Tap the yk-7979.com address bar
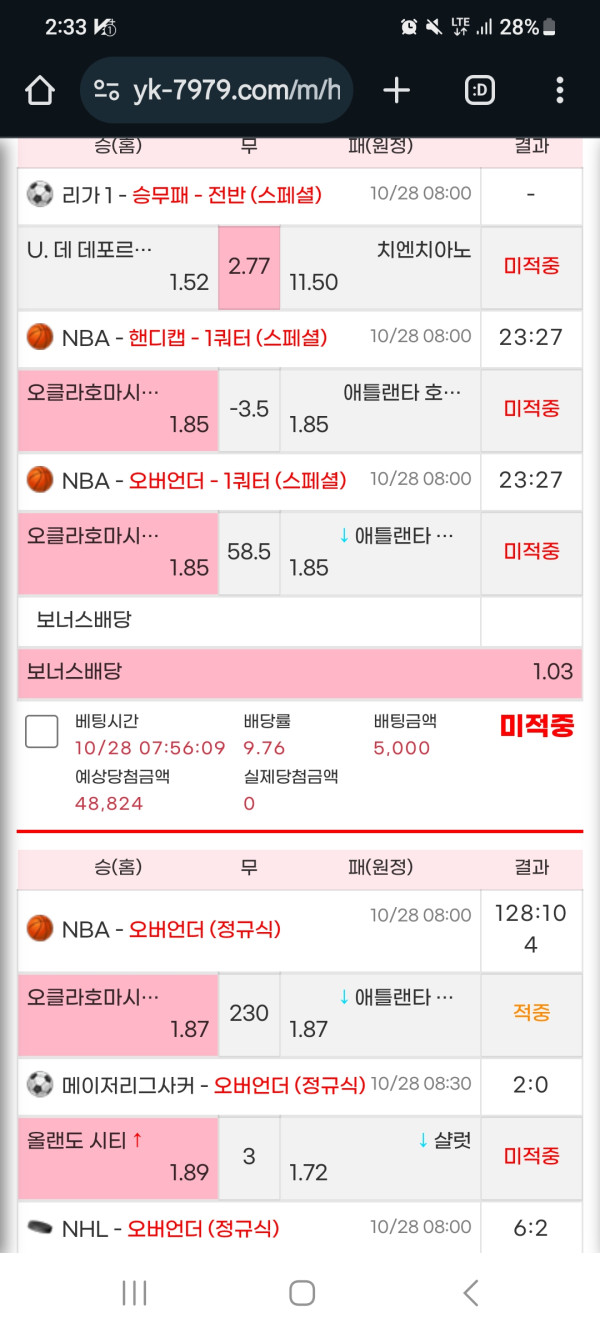The width and height of the screenshot is (600, 1333). [235, 91]
